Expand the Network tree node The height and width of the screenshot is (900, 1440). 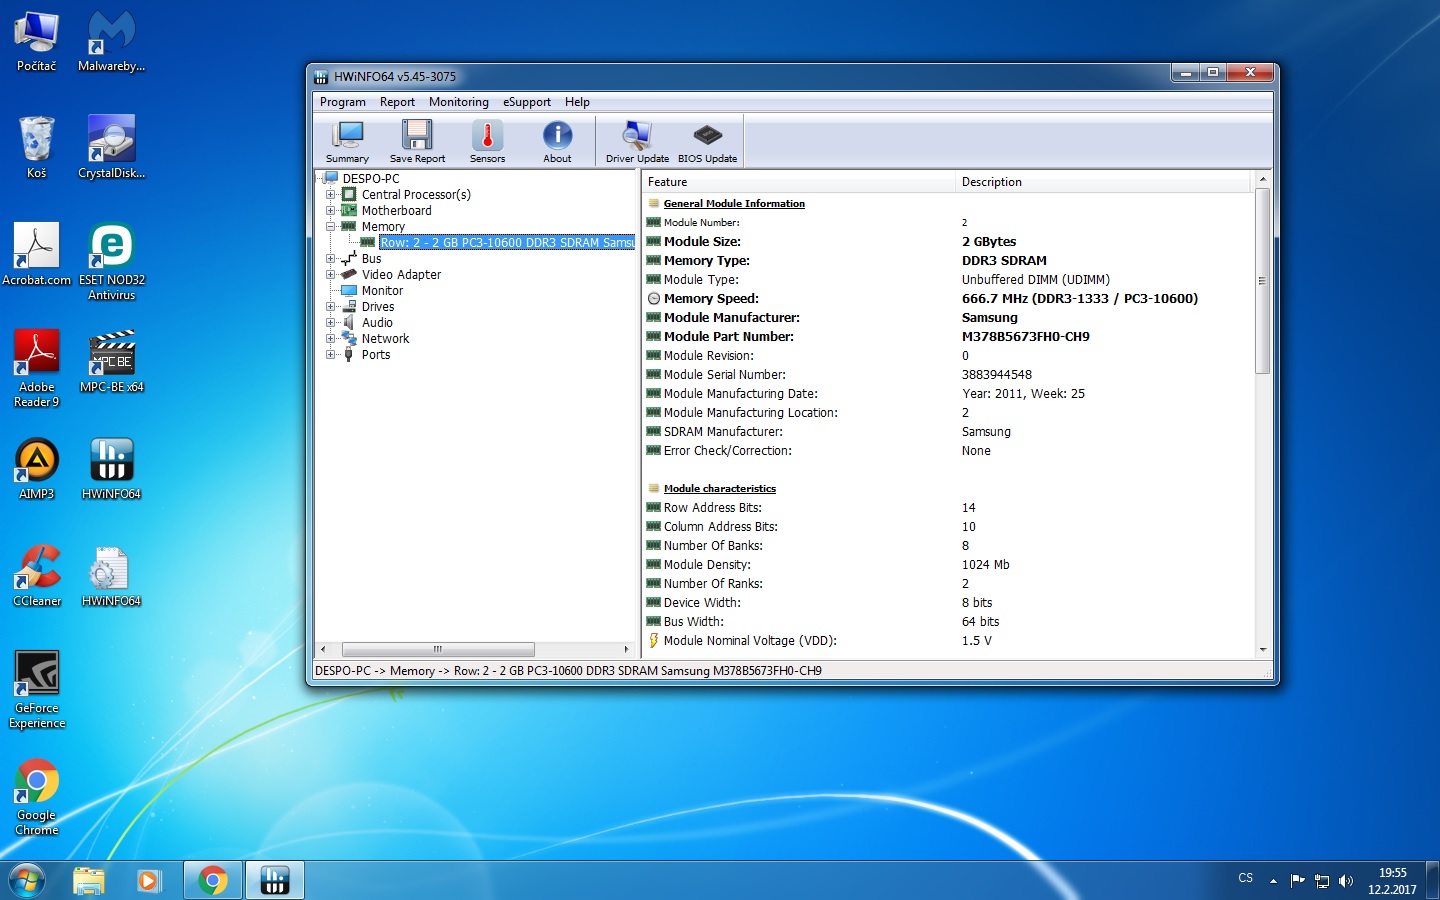pyautogui.click(x=330, y=339)
